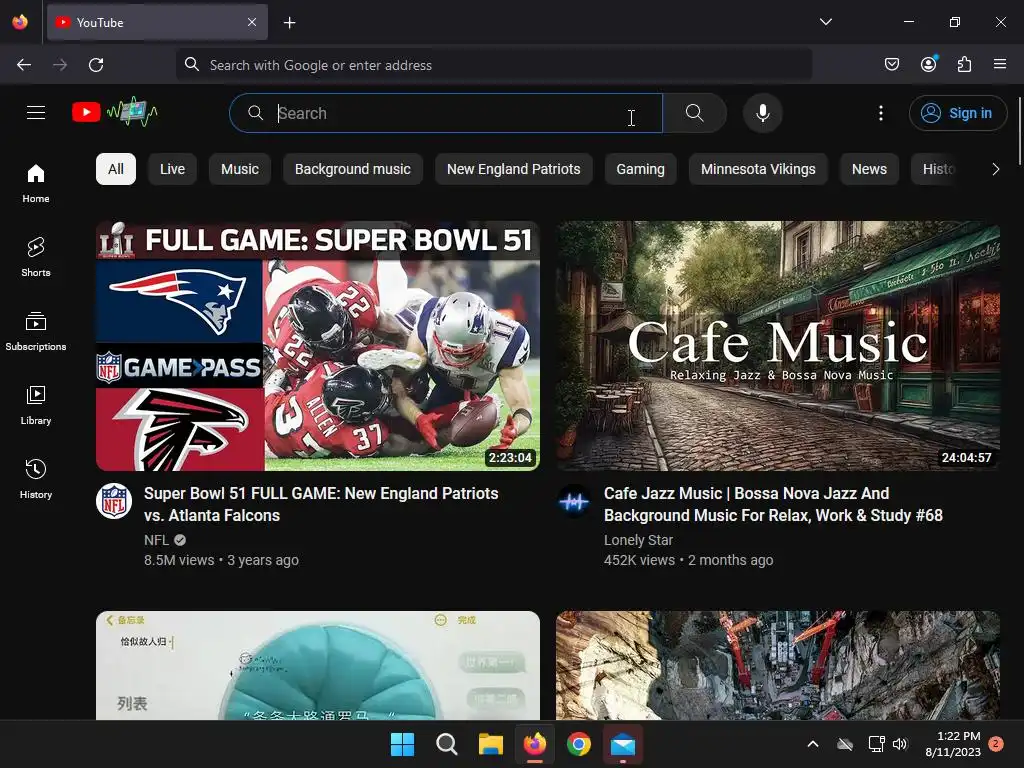Reload the current page
Image resolution: width=1024 pixels, height=768 pixels.
click(x=96, y=65)
